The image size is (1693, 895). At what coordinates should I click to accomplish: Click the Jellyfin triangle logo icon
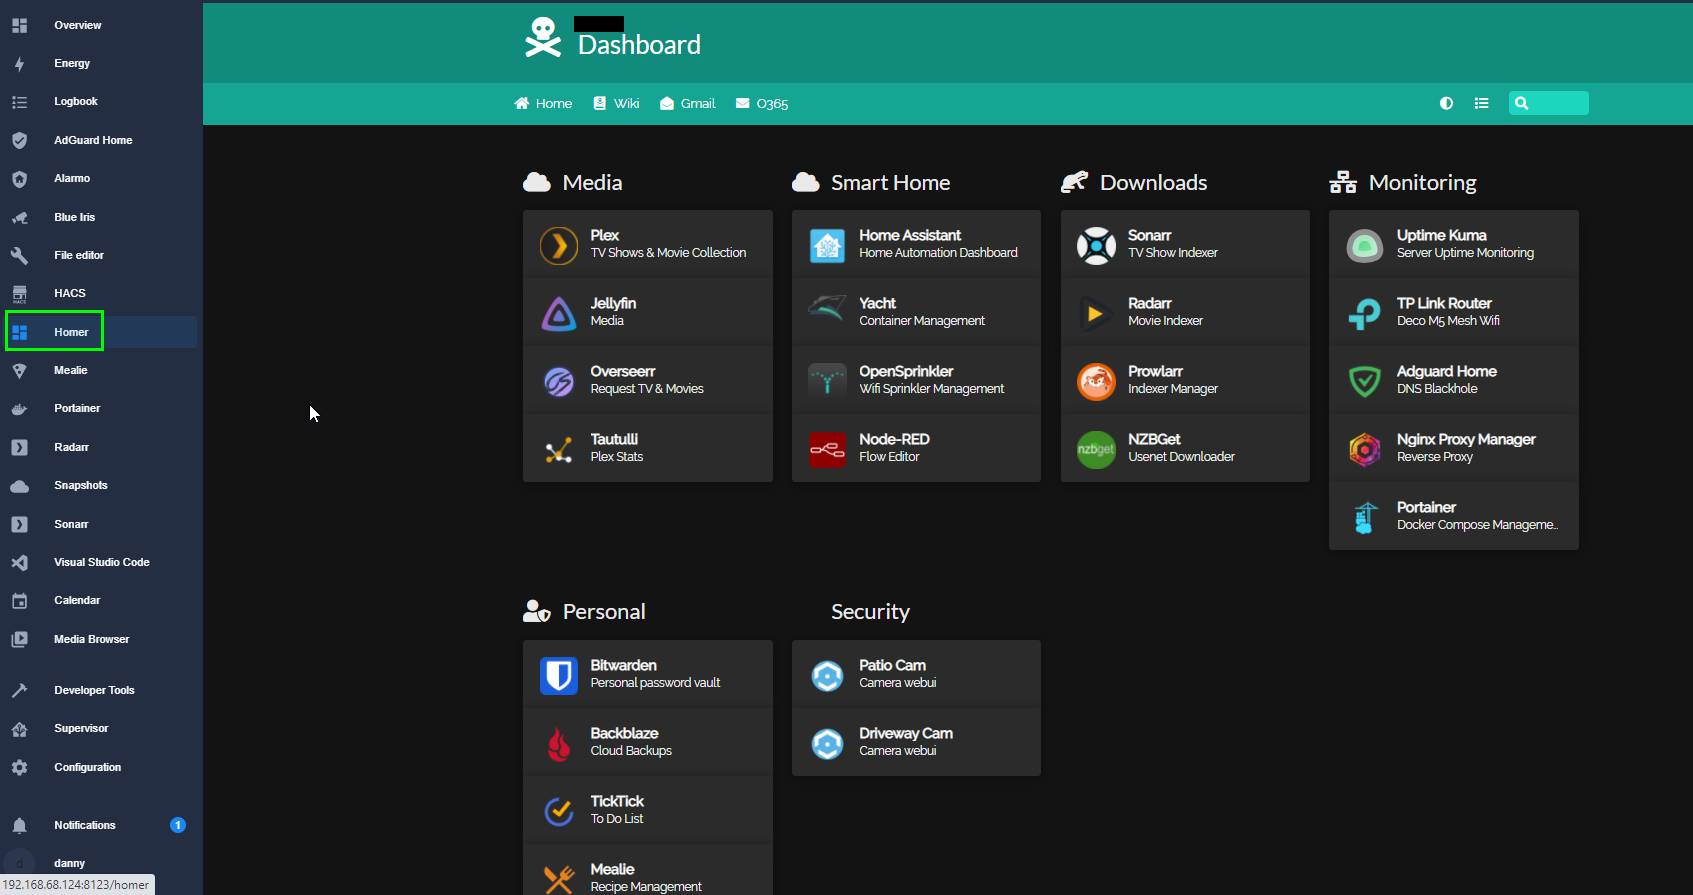[x=559, y=313]
